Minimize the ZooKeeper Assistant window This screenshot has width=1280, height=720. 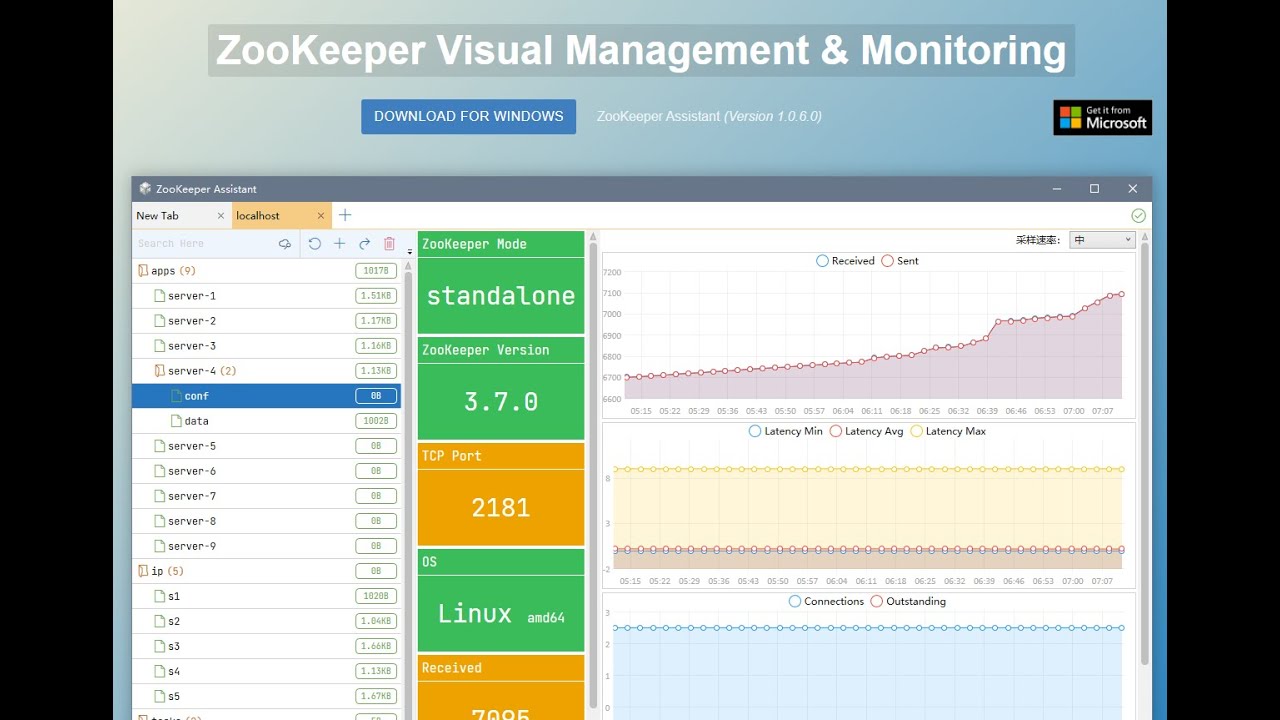[x=1056, y=189]
